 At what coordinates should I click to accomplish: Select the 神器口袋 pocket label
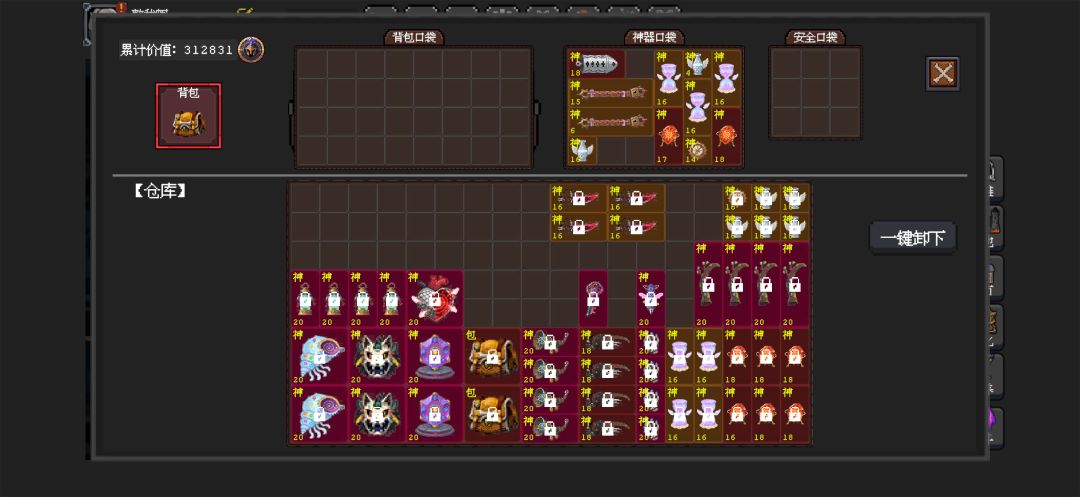pos(654,37)
